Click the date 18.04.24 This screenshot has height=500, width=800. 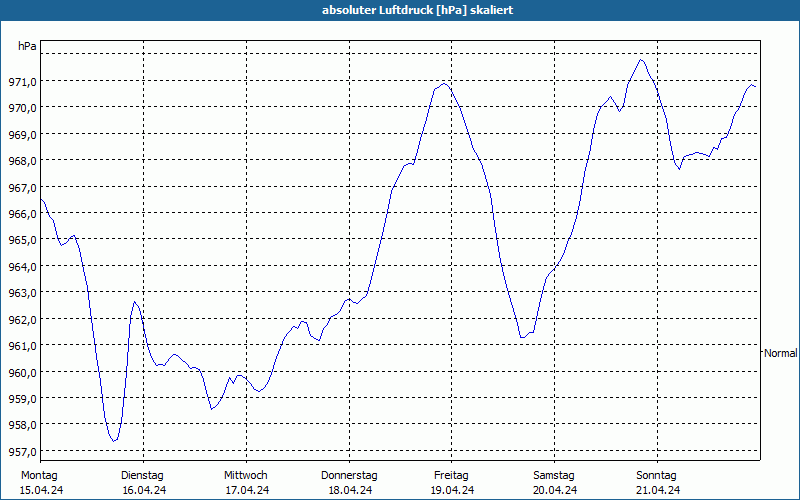(x=350, y=490)
